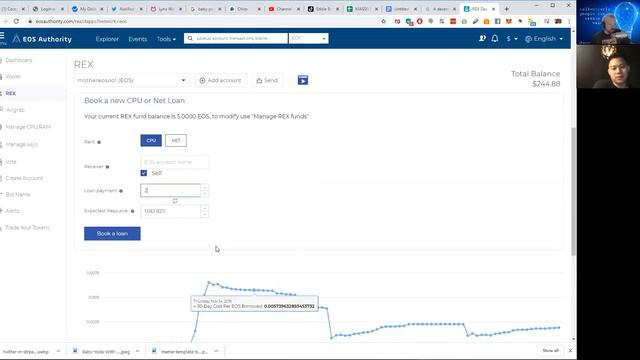Open the Events menu item

[x=138, y=39]
